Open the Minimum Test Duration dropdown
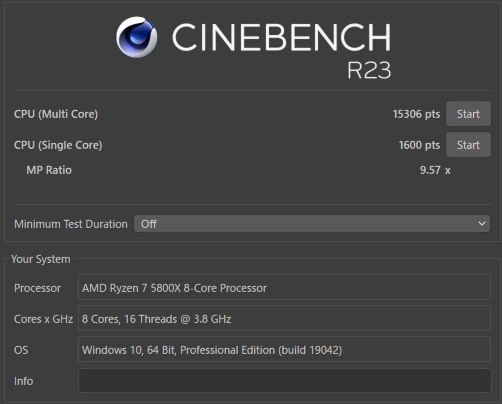 [312, 224]
